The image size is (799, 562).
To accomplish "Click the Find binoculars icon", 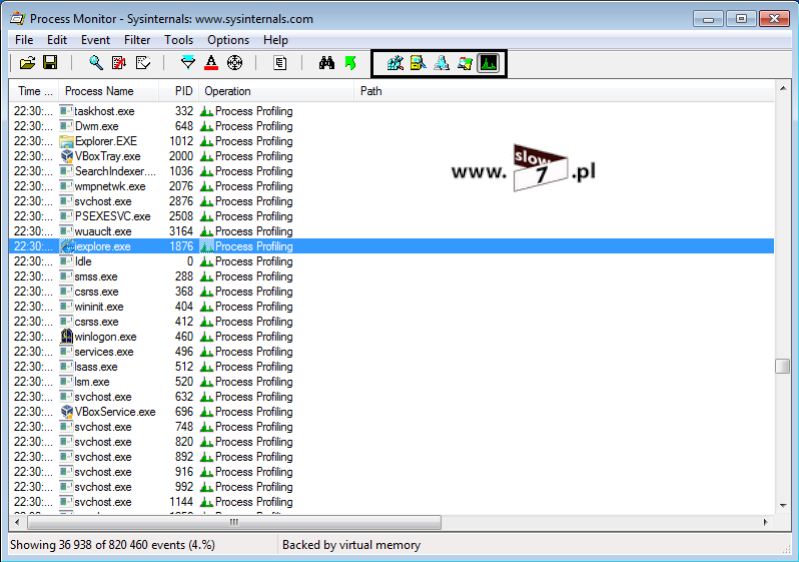I will [327, 63].
